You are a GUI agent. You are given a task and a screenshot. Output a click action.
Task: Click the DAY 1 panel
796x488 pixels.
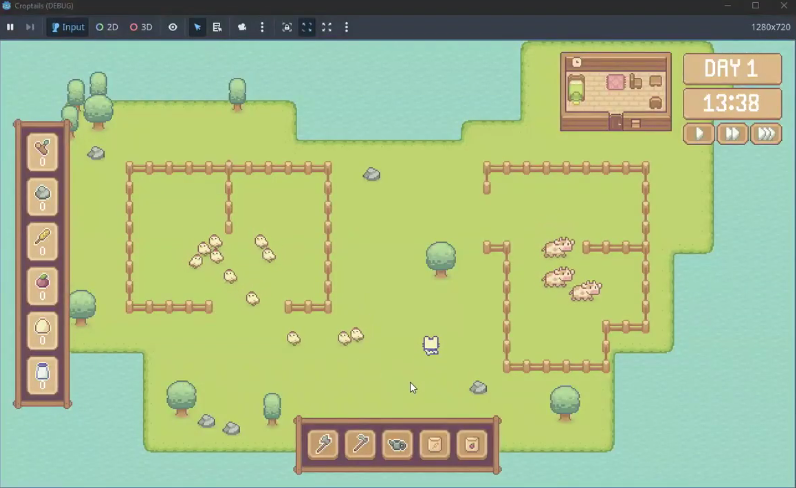pos(732,69)
